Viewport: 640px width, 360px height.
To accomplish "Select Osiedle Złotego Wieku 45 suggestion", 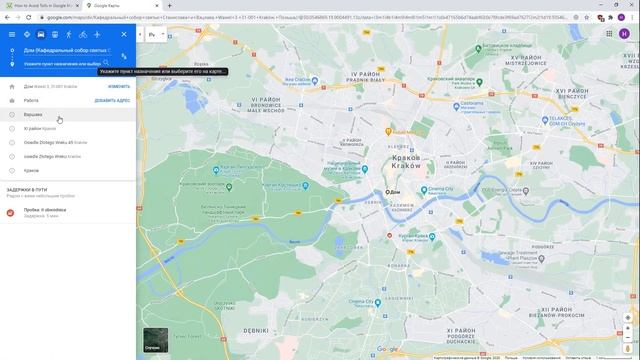I will click(x=68, y=142).
